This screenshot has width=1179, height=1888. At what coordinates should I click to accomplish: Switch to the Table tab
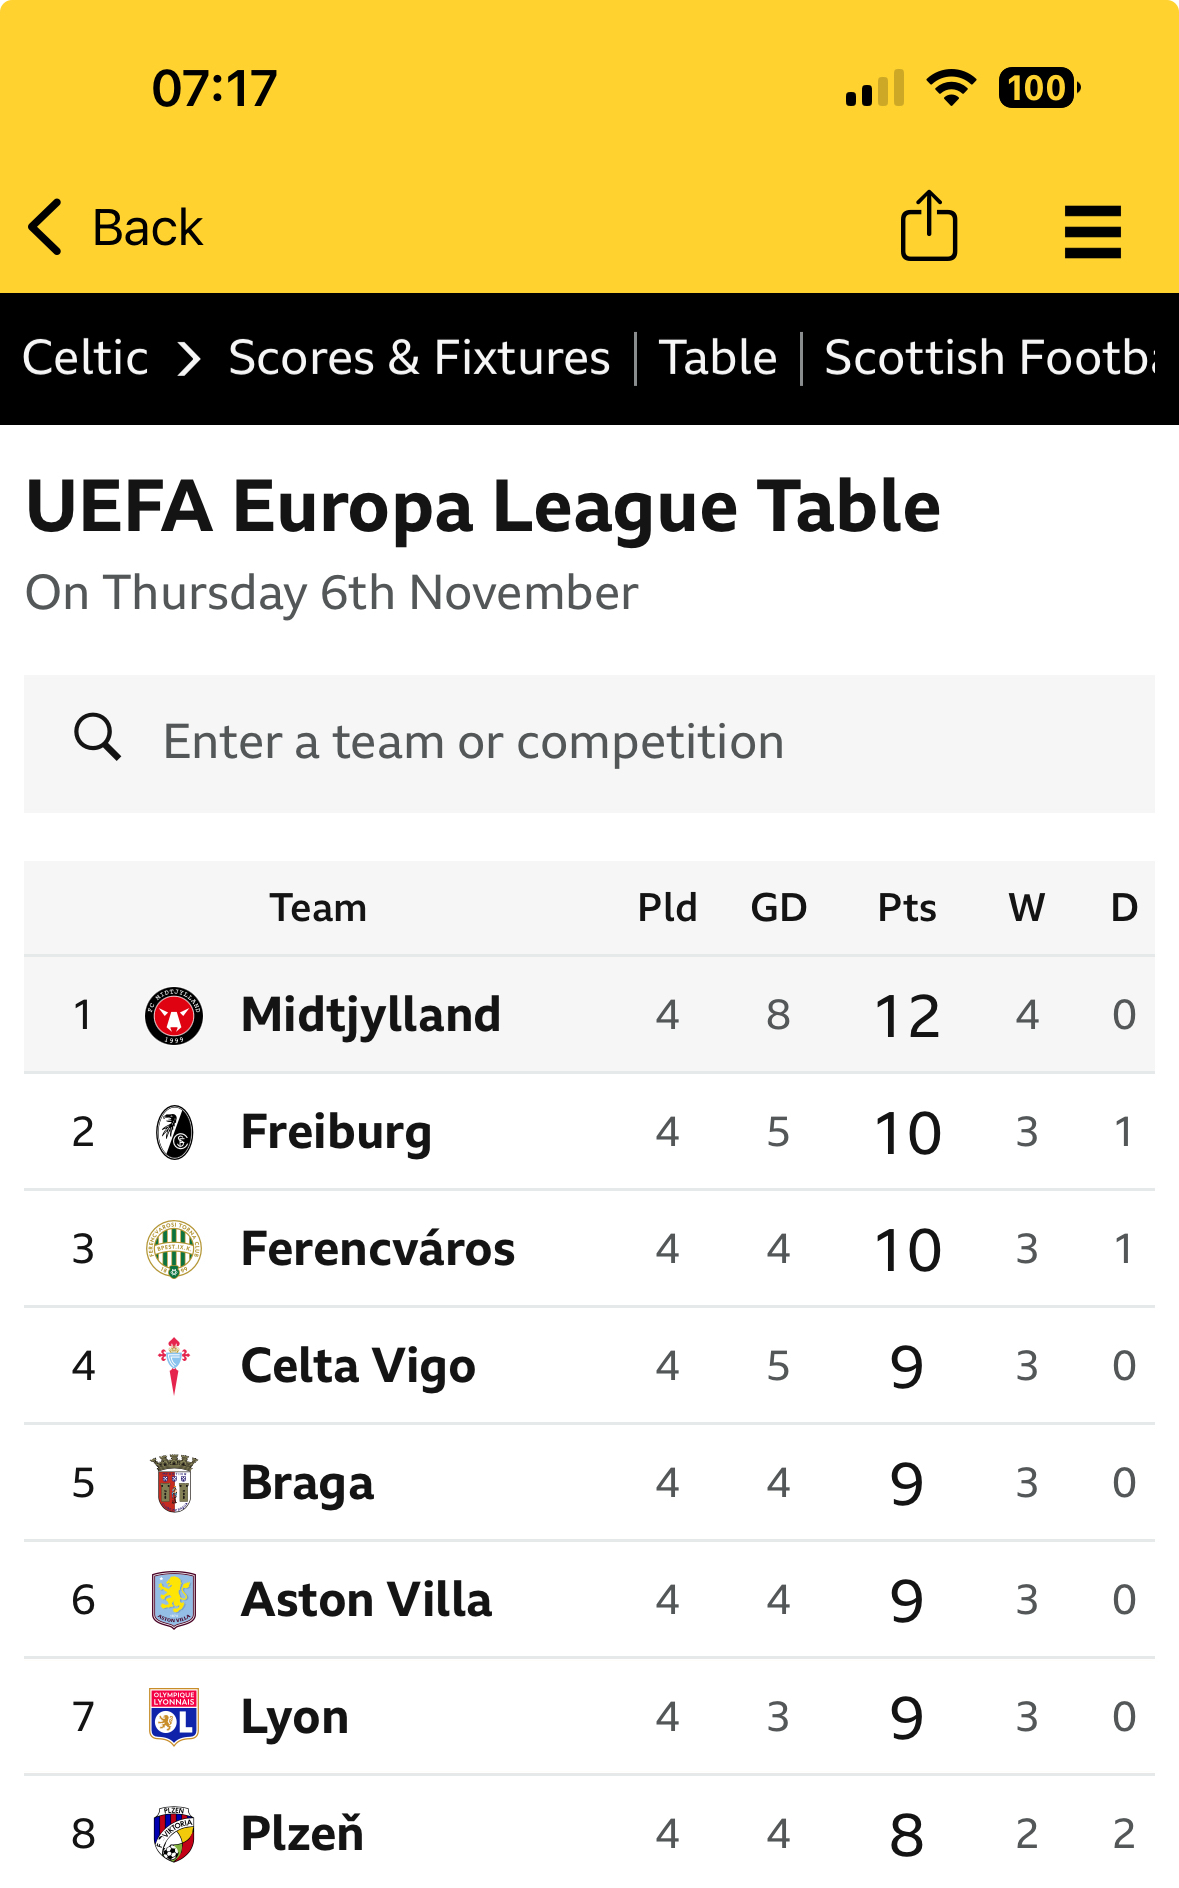718,358
